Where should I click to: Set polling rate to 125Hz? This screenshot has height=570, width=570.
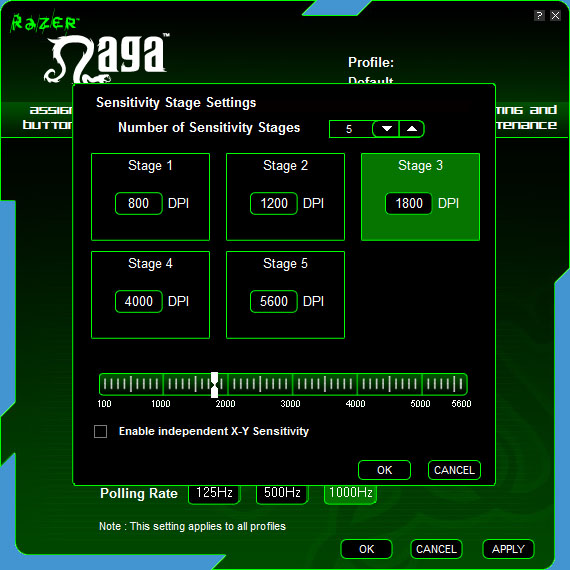pos(214,494)
